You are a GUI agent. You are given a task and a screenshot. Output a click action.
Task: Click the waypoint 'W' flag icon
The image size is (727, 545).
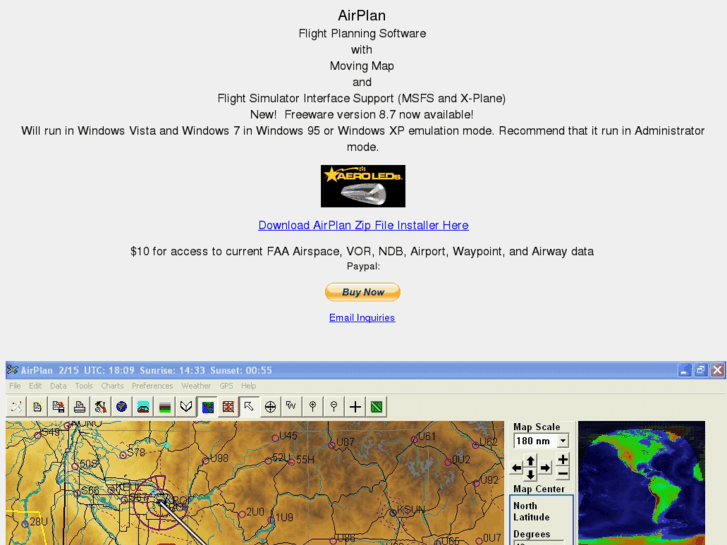coord(291,407)
